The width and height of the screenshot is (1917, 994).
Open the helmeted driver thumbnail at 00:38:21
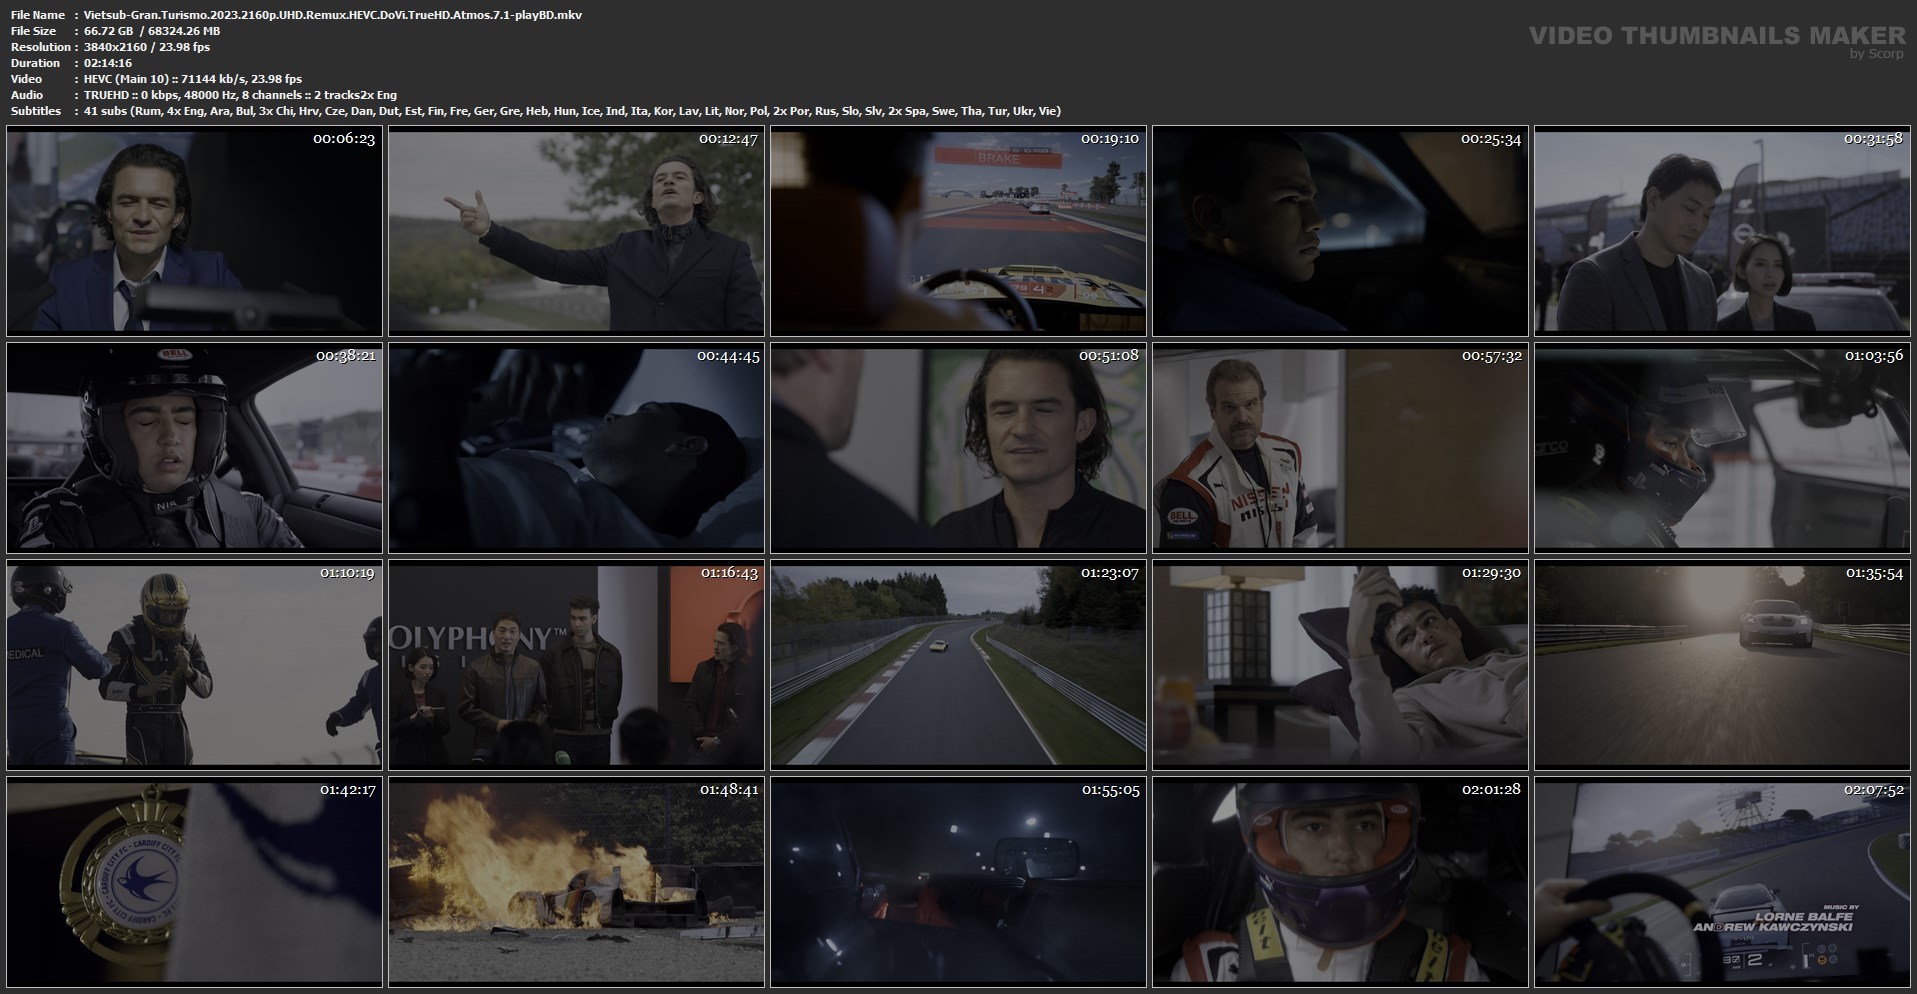coord(194,448)
